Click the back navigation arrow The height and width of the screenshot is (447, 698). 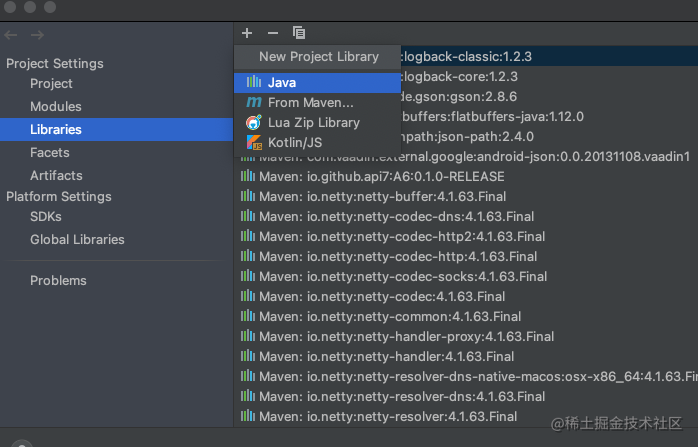[11, 36]
